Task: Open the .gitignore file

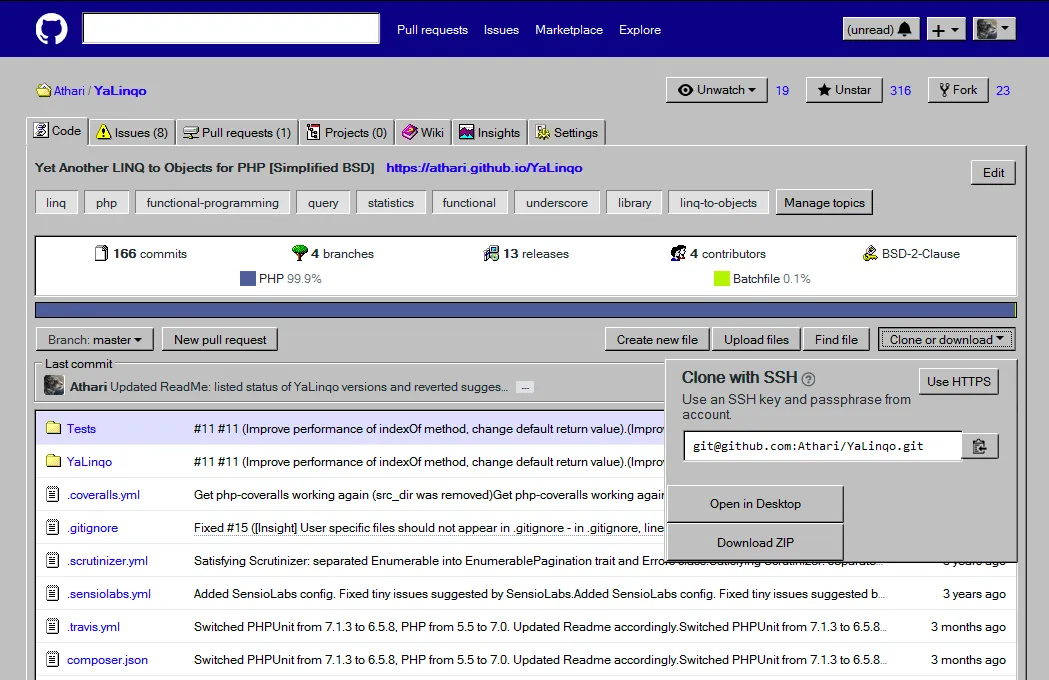Action: (x=92, y=528)
